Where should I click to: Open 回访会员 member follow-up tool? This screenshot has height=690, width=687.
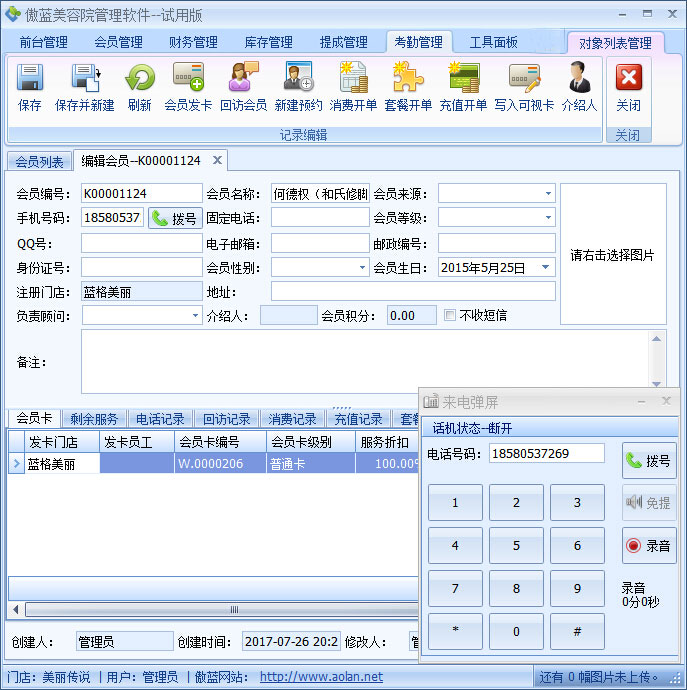pos(243,77)
